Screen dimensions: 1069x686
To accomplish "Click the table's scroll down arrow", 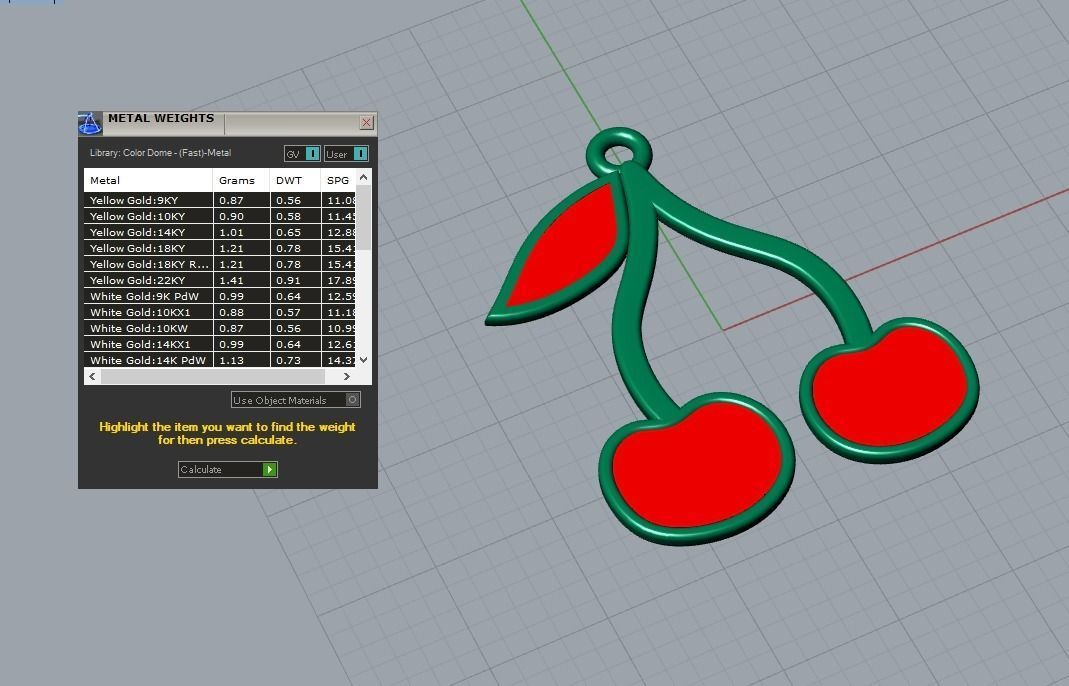I will coord(363,359).
